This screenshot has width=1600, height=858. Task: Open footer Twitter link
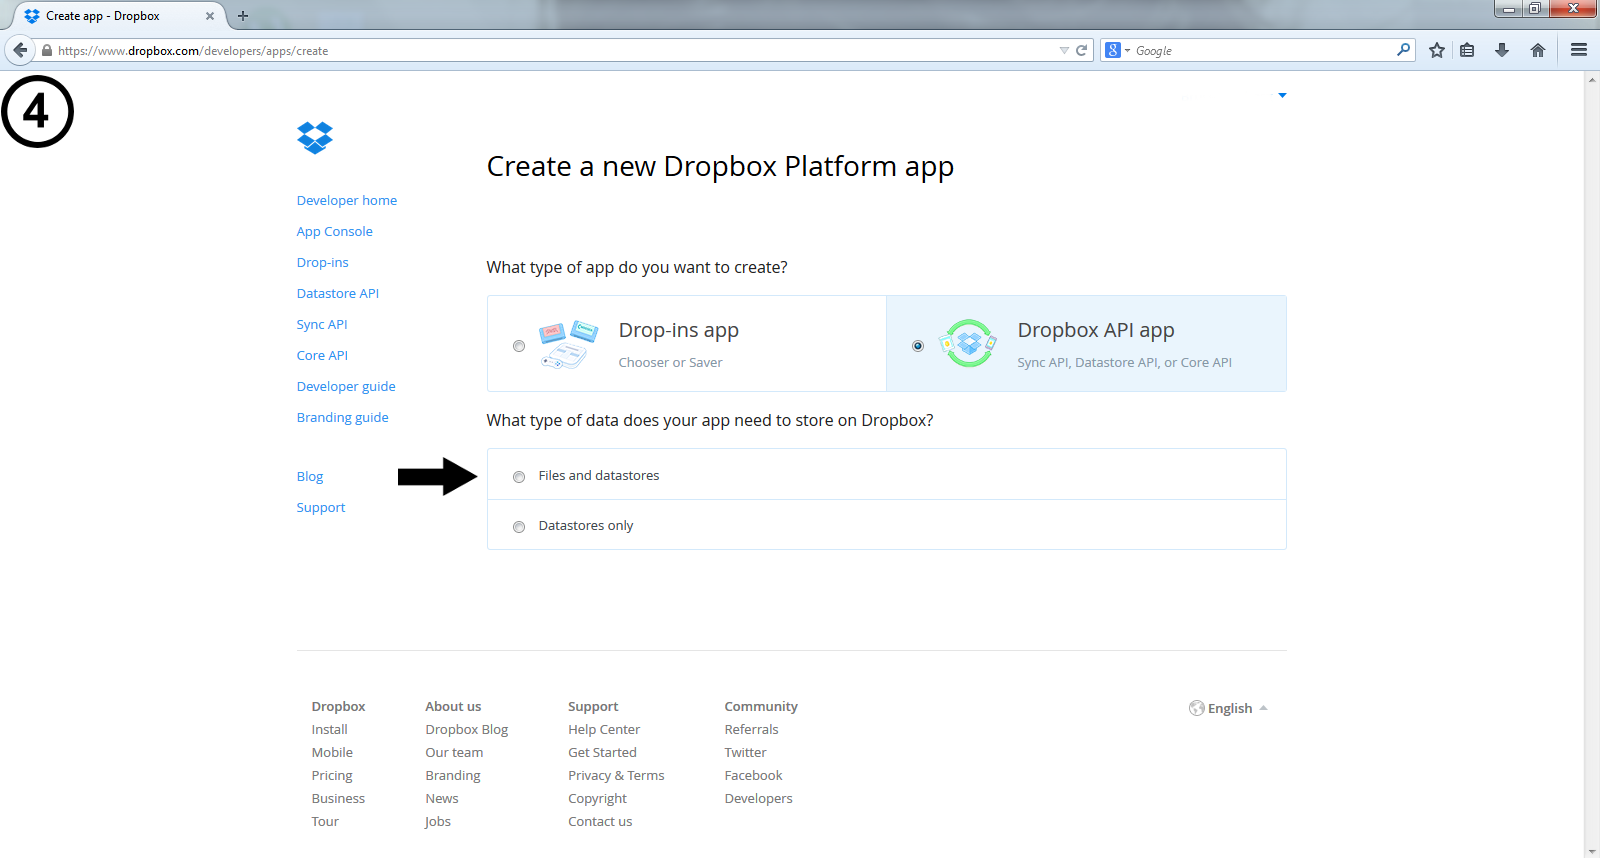(x=746, y=752)
